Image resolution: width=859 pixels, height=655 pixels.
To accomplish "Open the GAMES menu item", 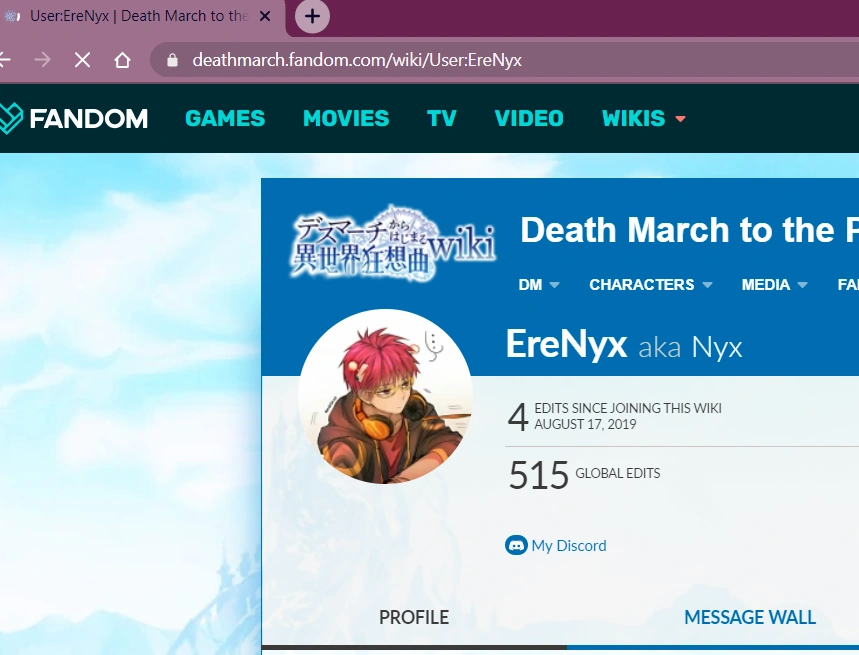I will (x=225, y=118).
